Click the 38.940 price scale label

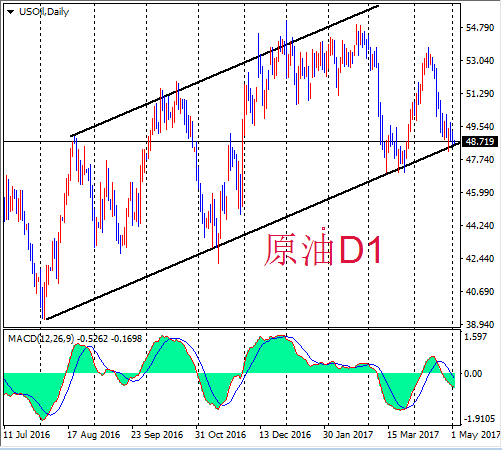point(480,324)
